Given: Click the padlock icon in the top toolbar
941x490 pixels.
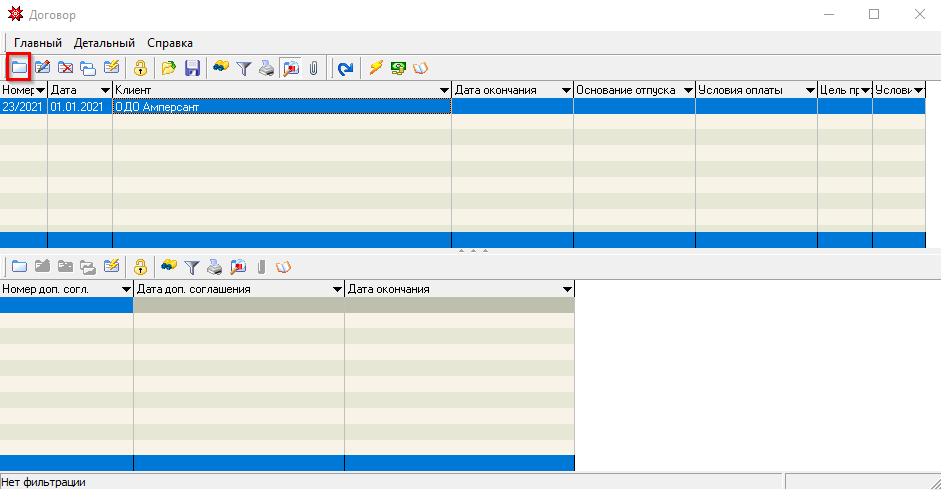Looking at the screenshot, I should (141, 68).
